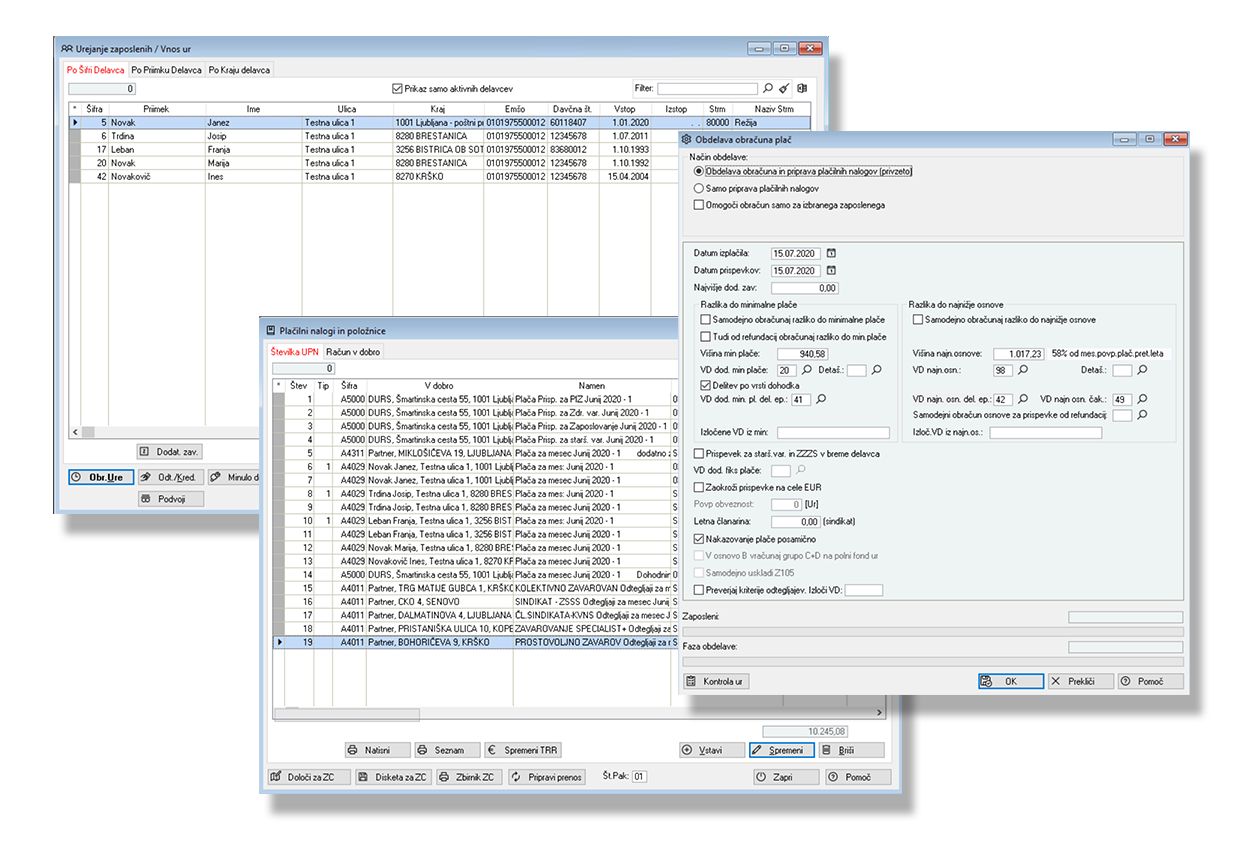Image resolution: width=1242 pixels, height=851 pixels.
Task: Click Dodat. zav. button
Action: click(x=170, y=451)
